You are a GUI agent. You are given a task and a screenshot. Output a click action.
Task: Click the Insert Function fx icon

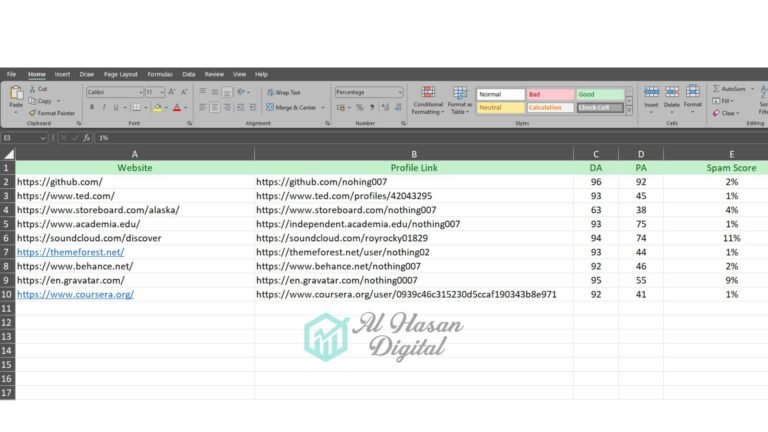pyautogui.click(x=87, y=137)
